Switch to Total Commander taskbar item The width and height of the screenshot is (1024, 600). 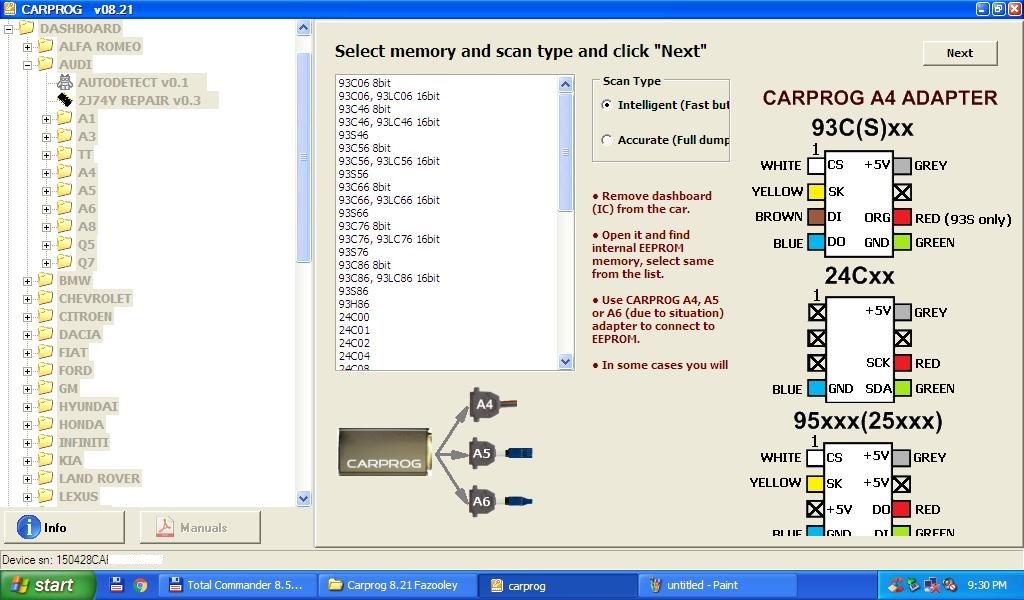click(x=238, y=585)
